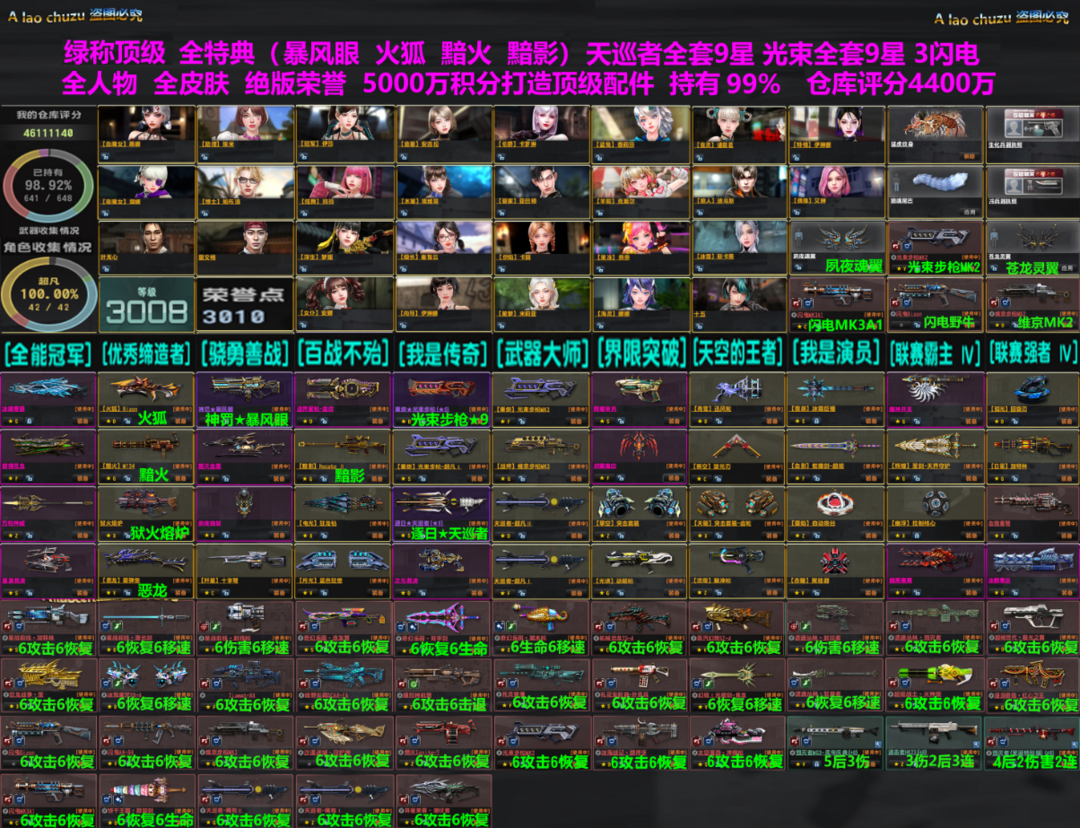
Task: Select the eyepatch white-haired girl portrait
Action: point(146,183)
